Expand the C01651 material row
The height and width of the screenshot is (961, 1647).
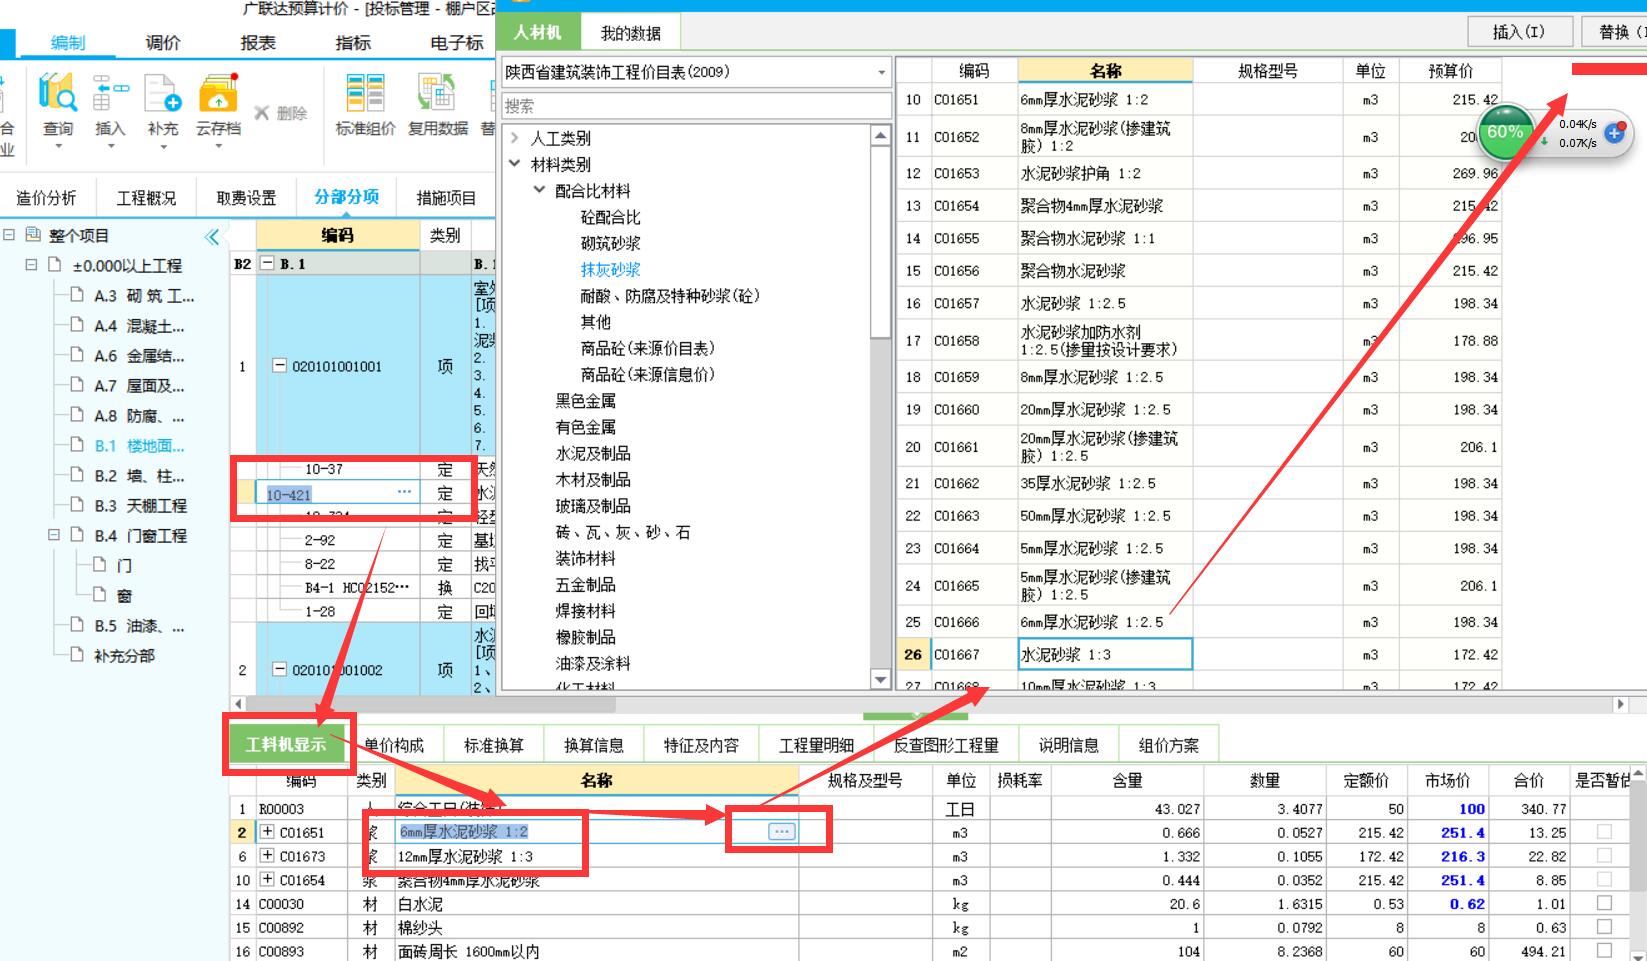267,832
